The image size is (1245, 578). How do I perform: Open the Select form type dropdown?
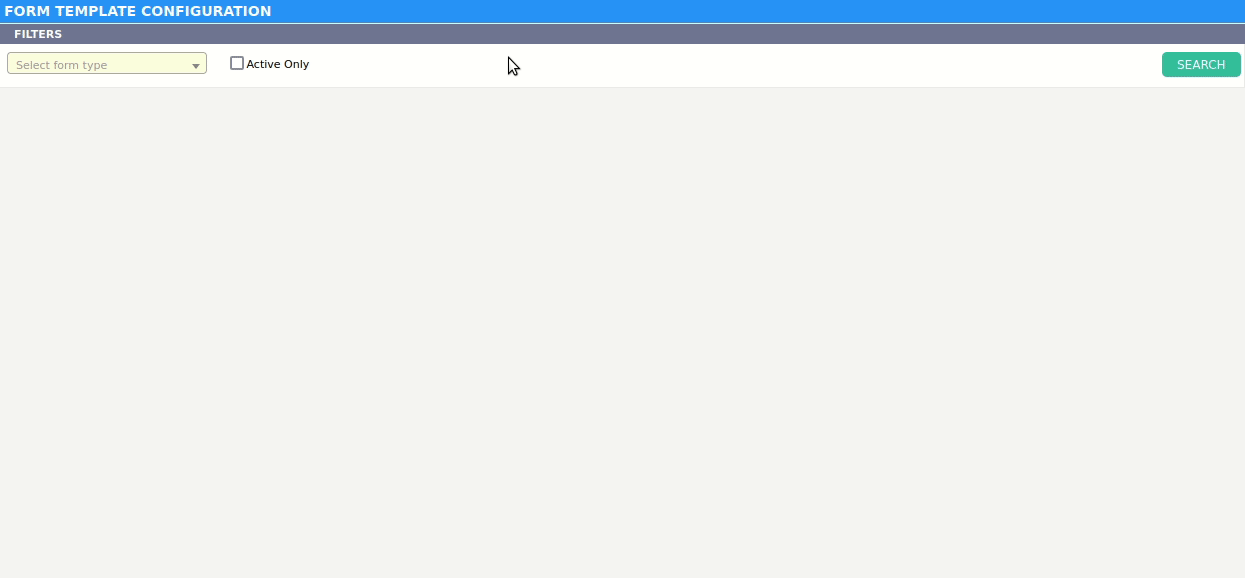click(107, 64)
